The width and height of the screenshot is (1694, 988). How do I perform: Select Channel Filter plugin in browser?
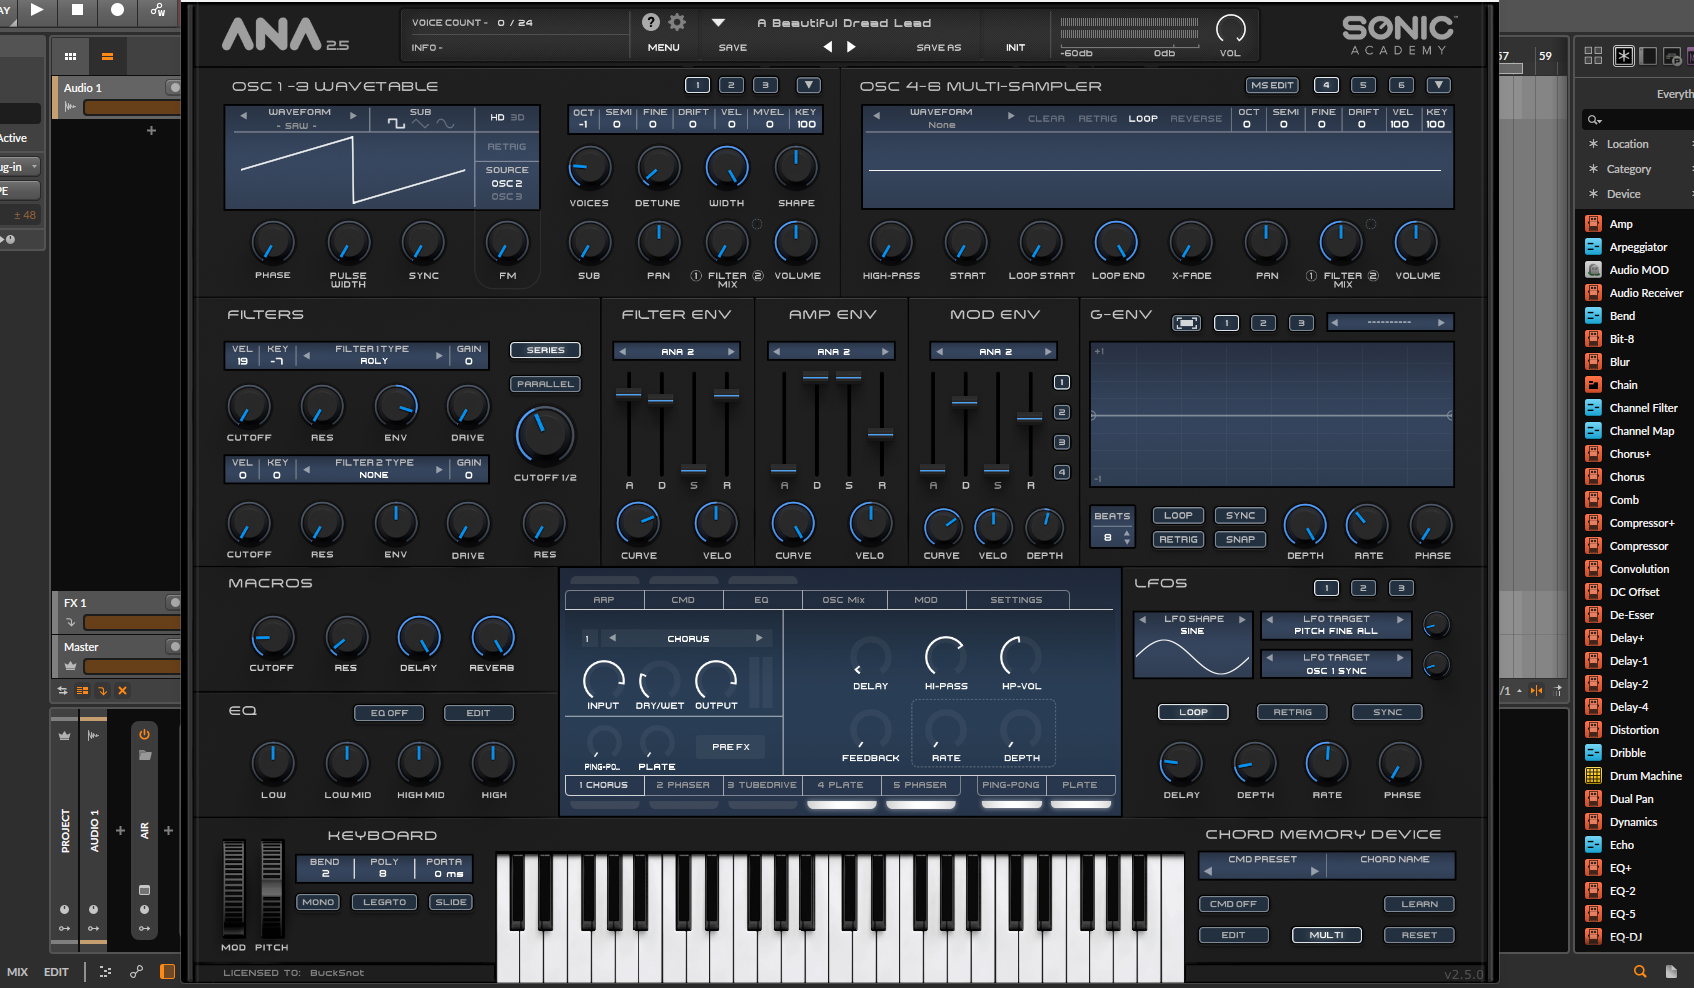pos(1643,408)
